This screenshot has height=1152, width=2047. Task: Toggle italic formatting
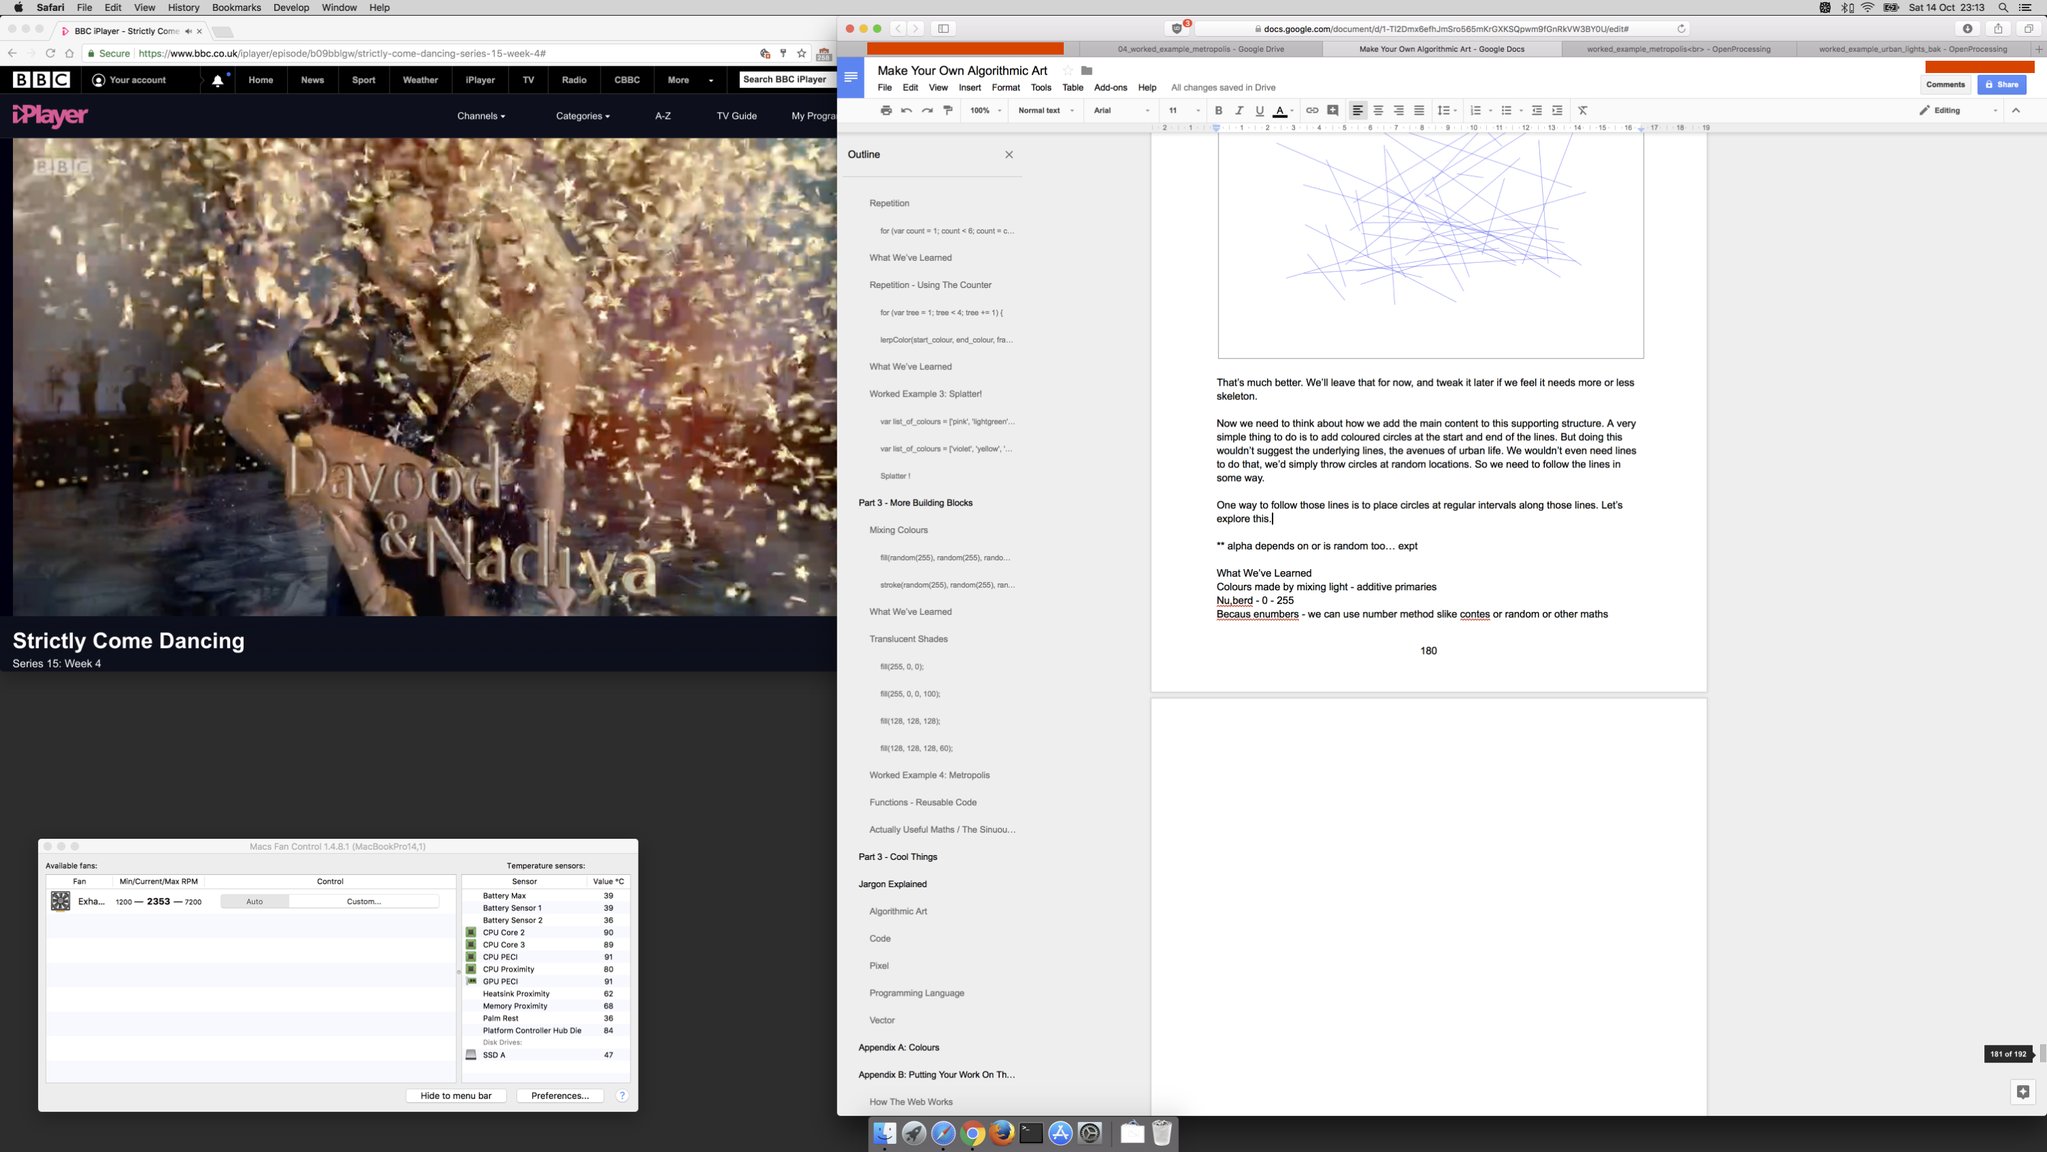click(1239, 110)
